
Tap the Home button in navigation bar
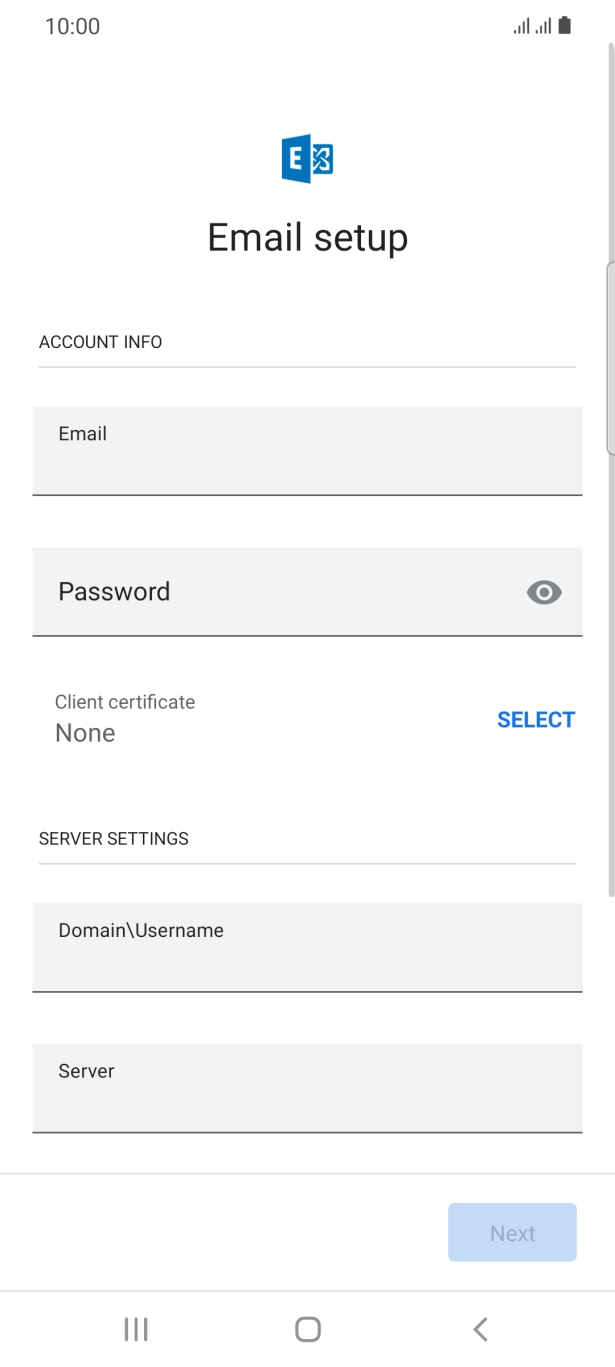click(x=307, y=1329)
